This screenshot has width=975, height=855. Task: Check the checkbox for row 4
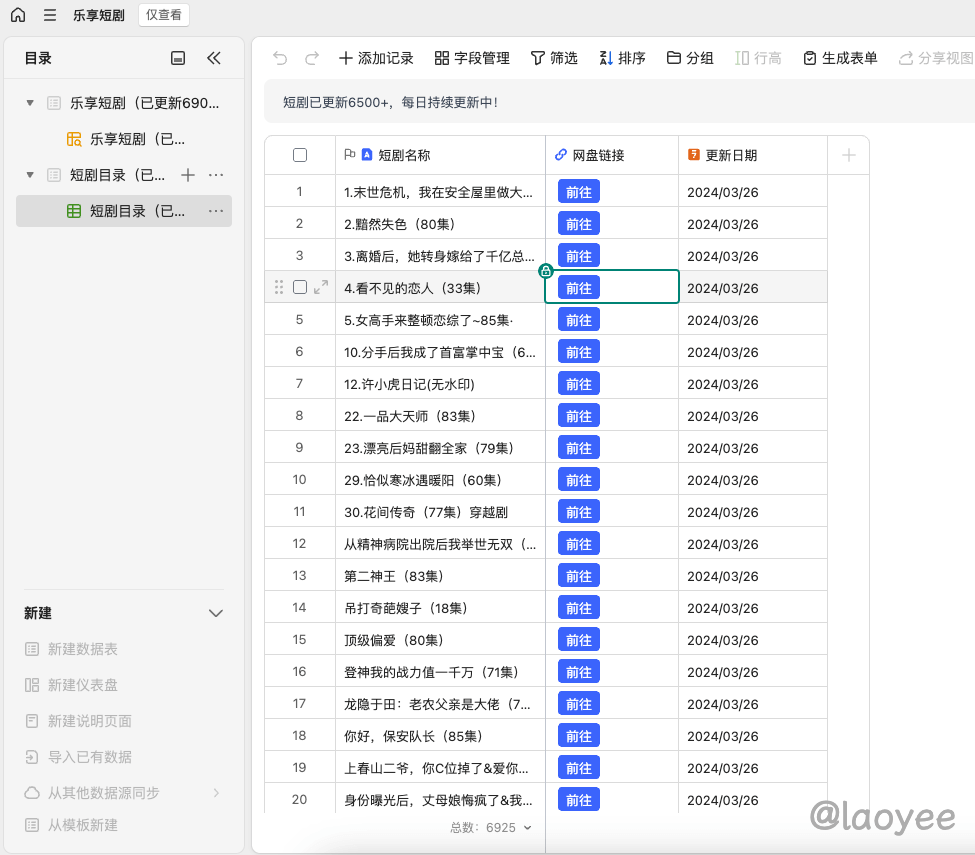[x=300, y=287]
